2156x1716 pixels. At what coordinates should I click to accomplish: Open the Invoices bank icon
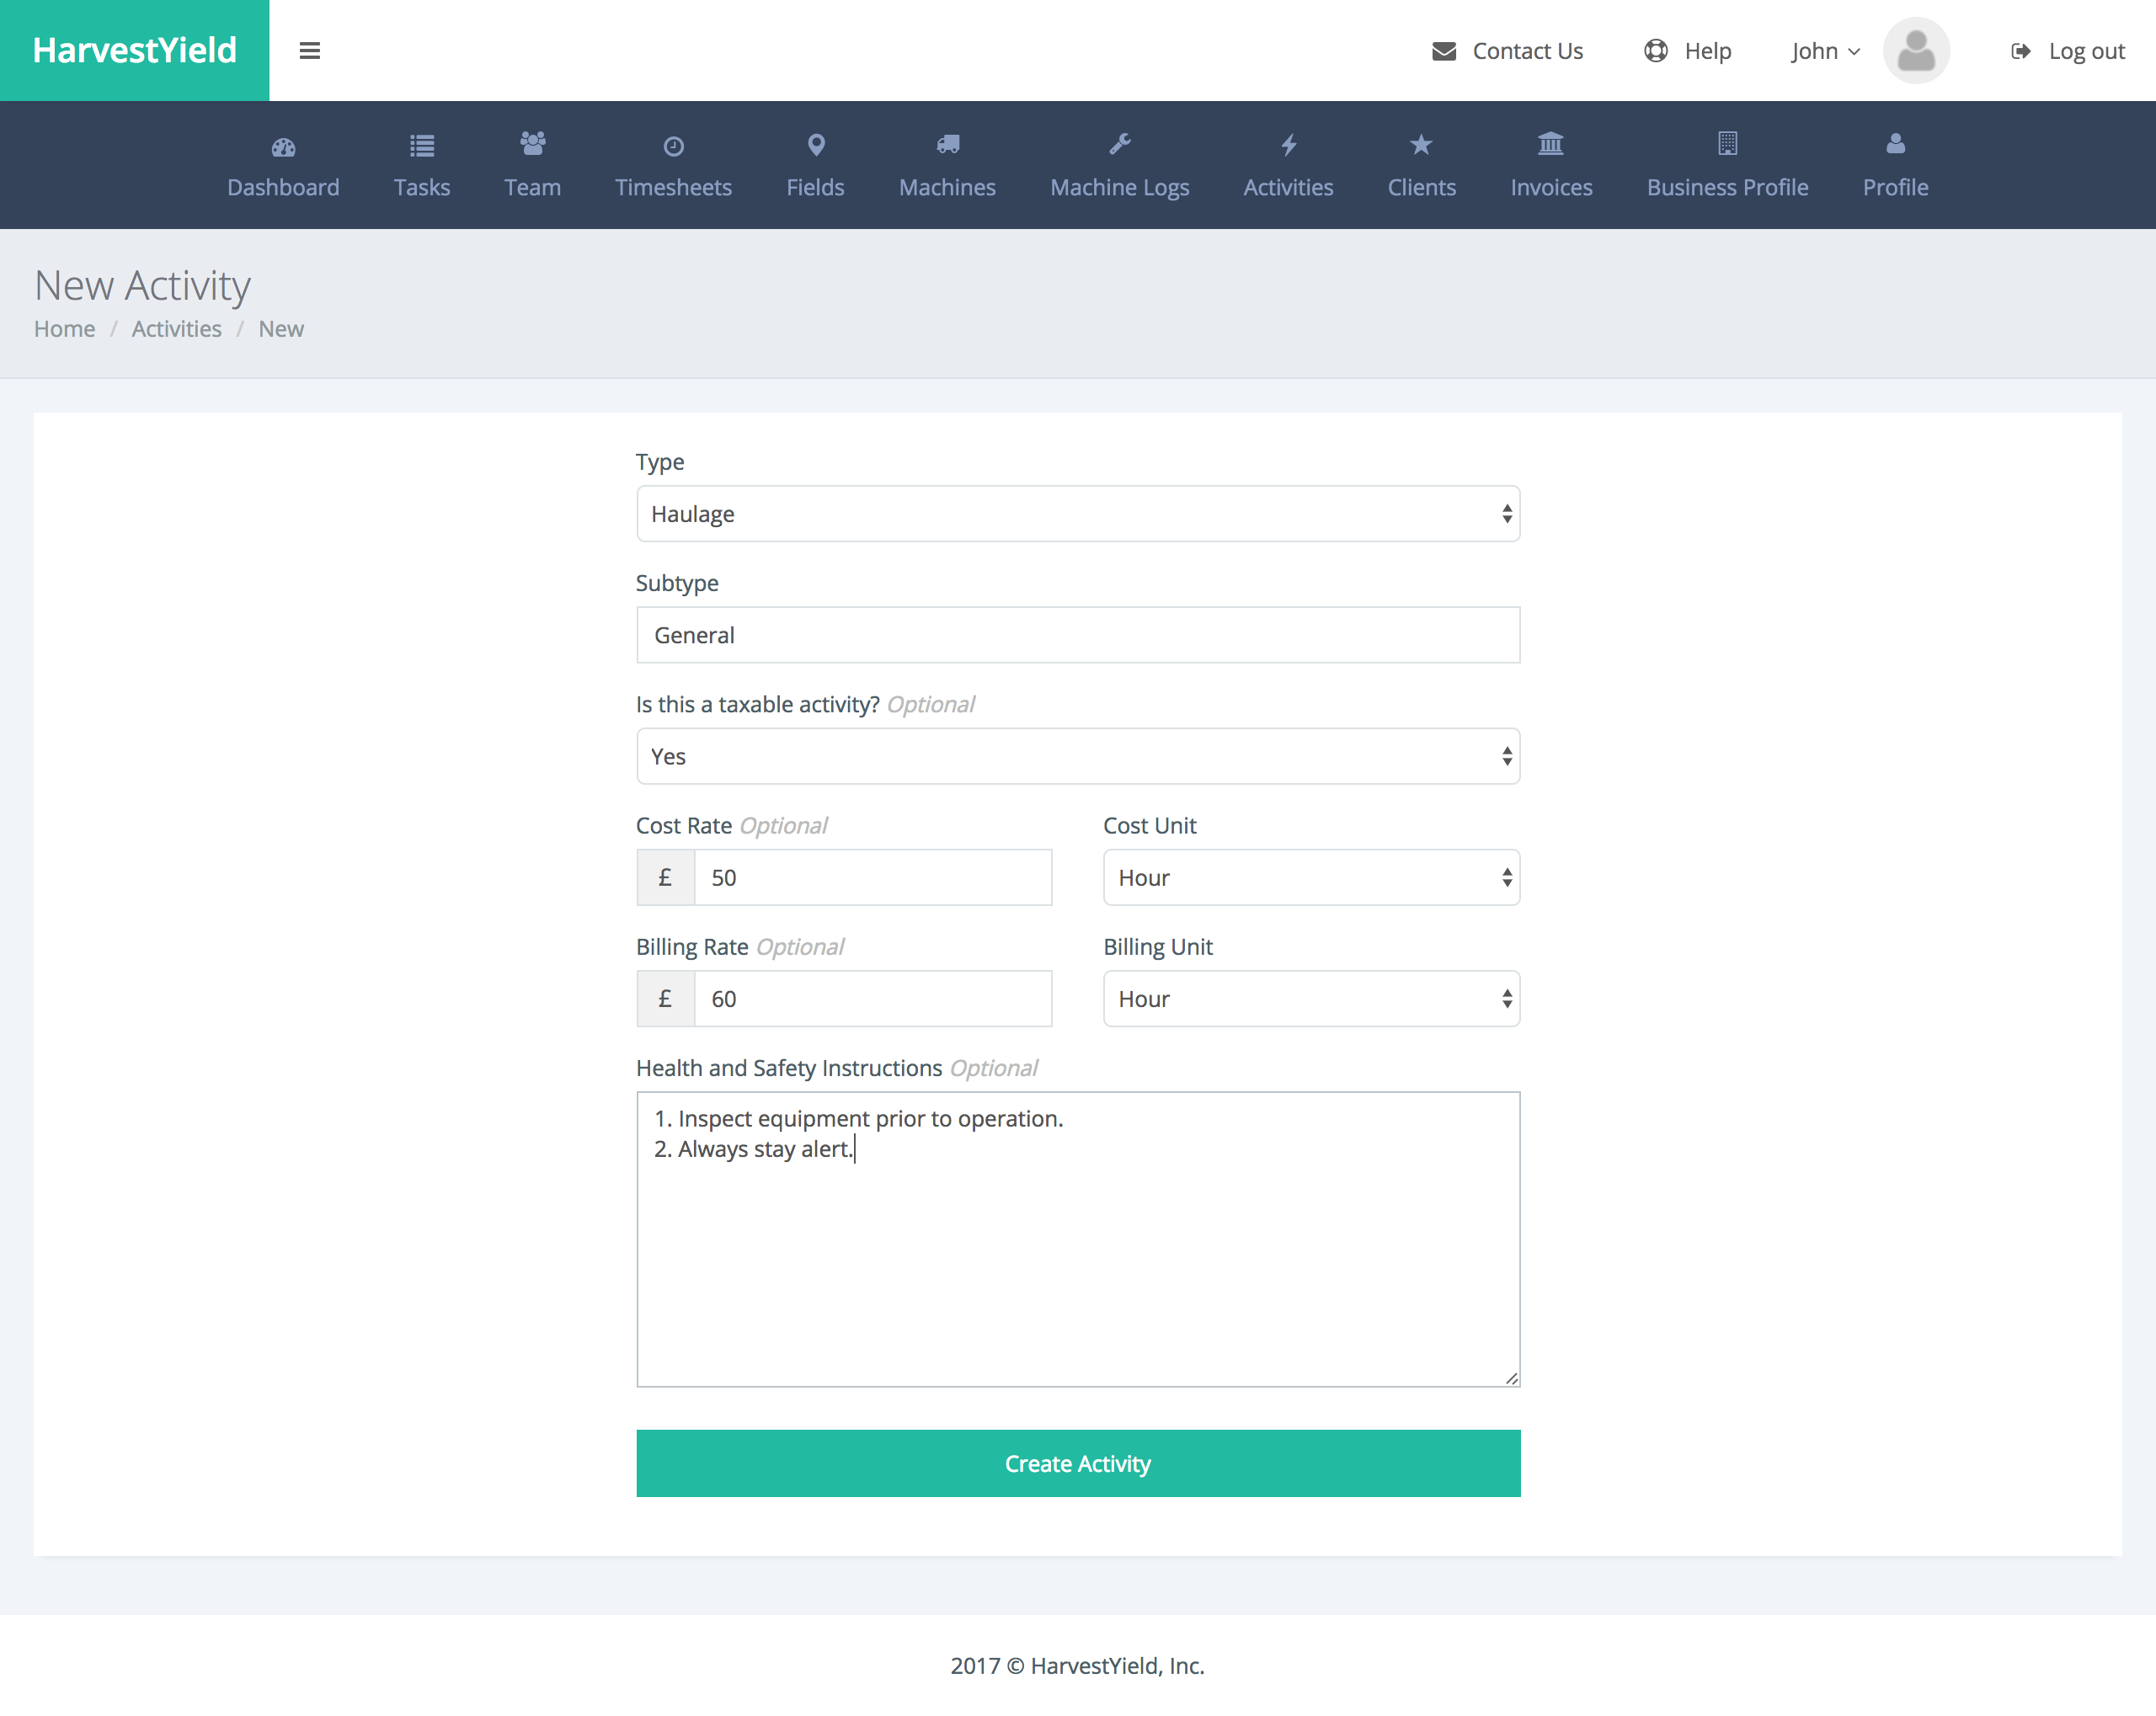[x=1550, y=145]
